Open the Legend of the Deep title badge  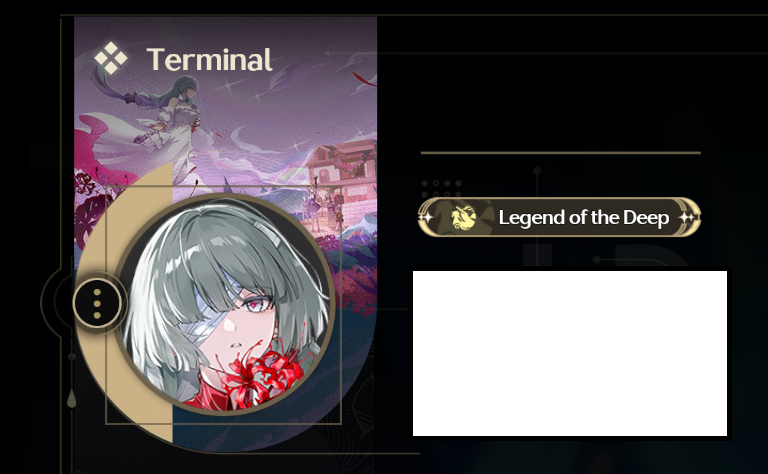(559, 217)
